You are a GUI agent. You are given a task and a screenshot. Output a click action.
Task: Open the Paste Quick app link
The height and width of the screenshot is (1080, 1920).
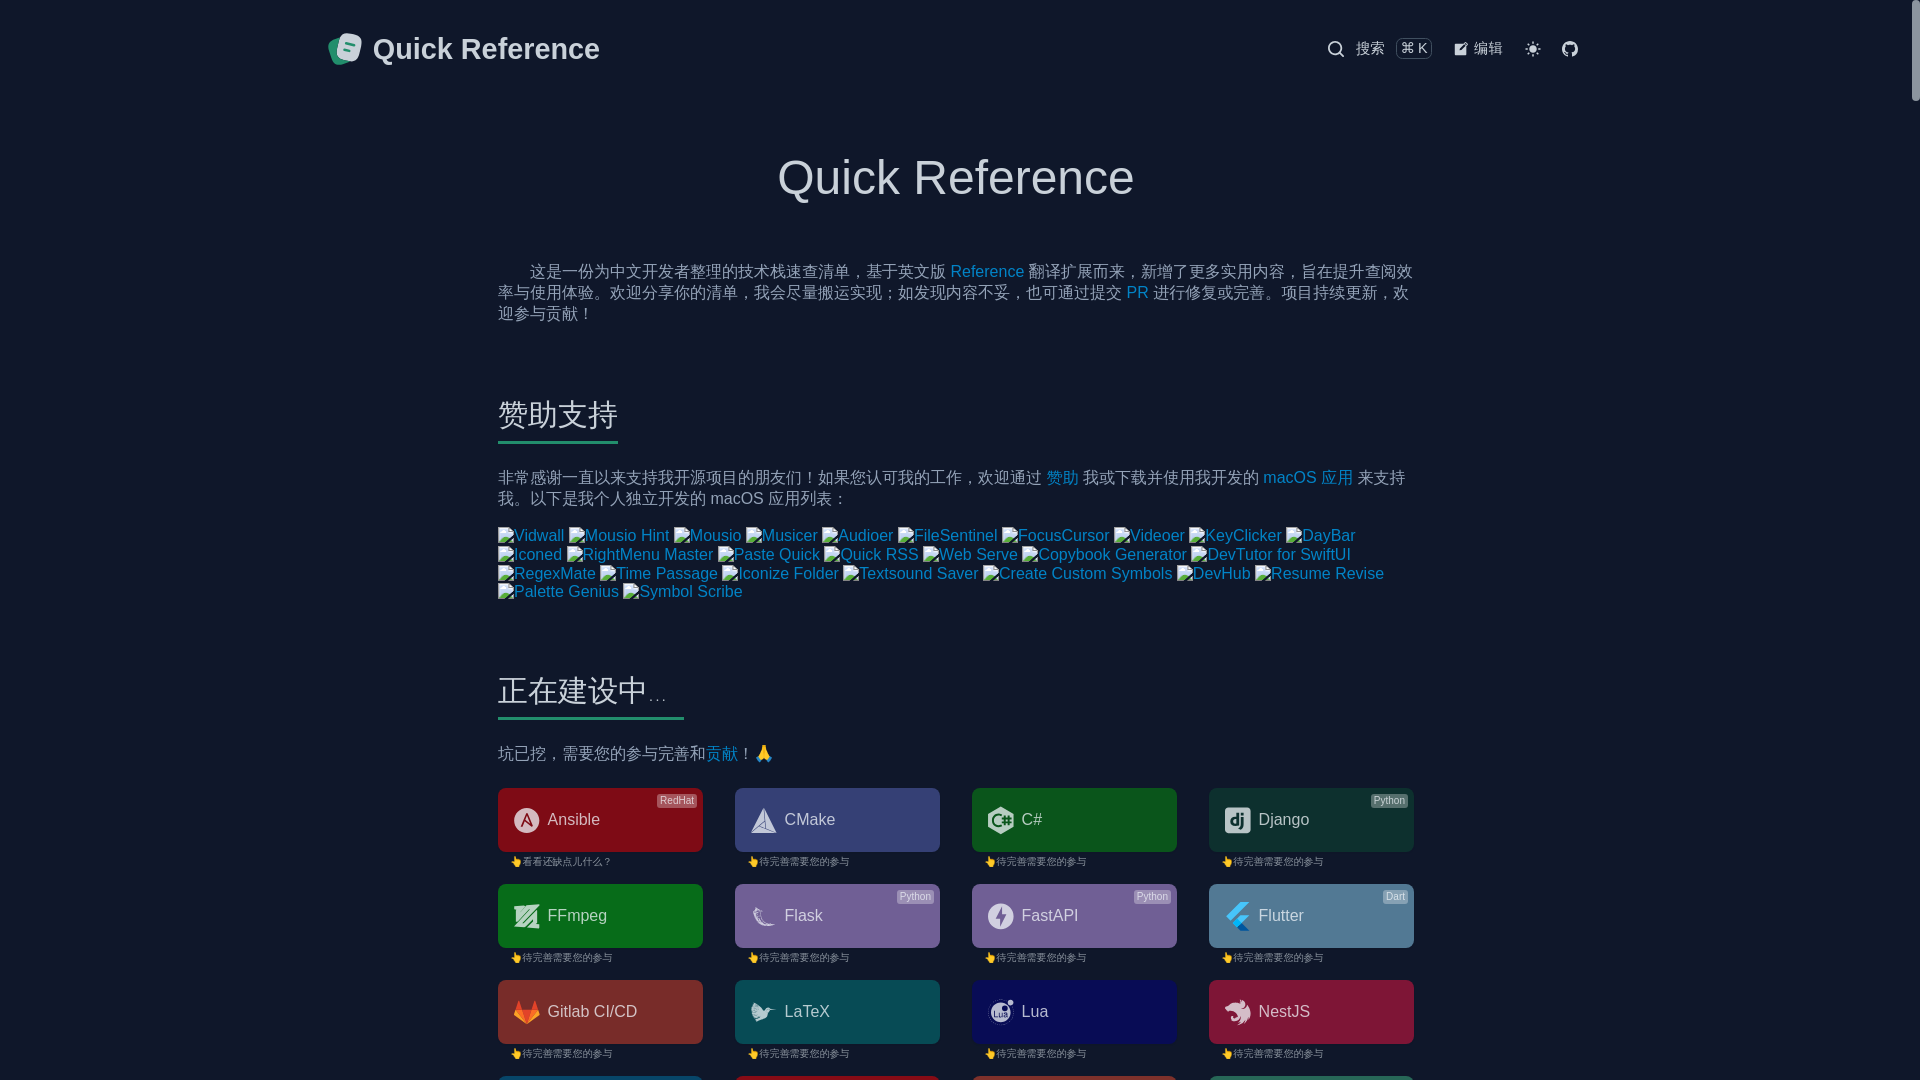[x=768, y=555]
